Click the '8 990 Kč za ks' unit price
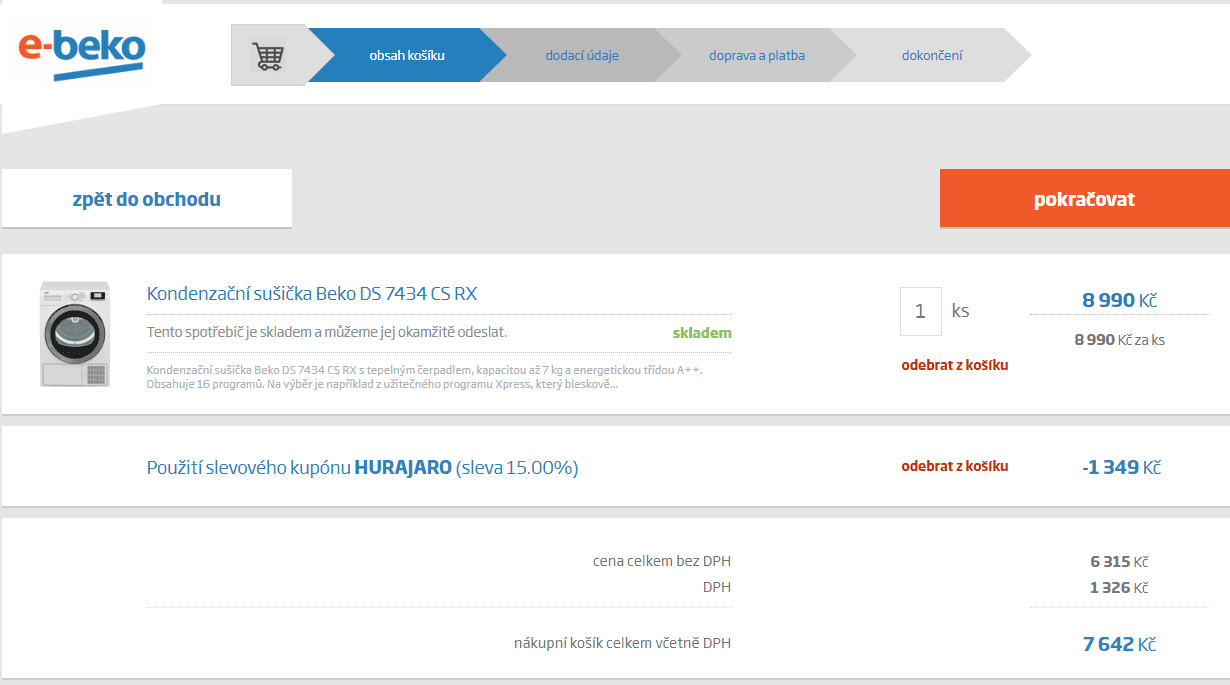 tap(1119, 340)
